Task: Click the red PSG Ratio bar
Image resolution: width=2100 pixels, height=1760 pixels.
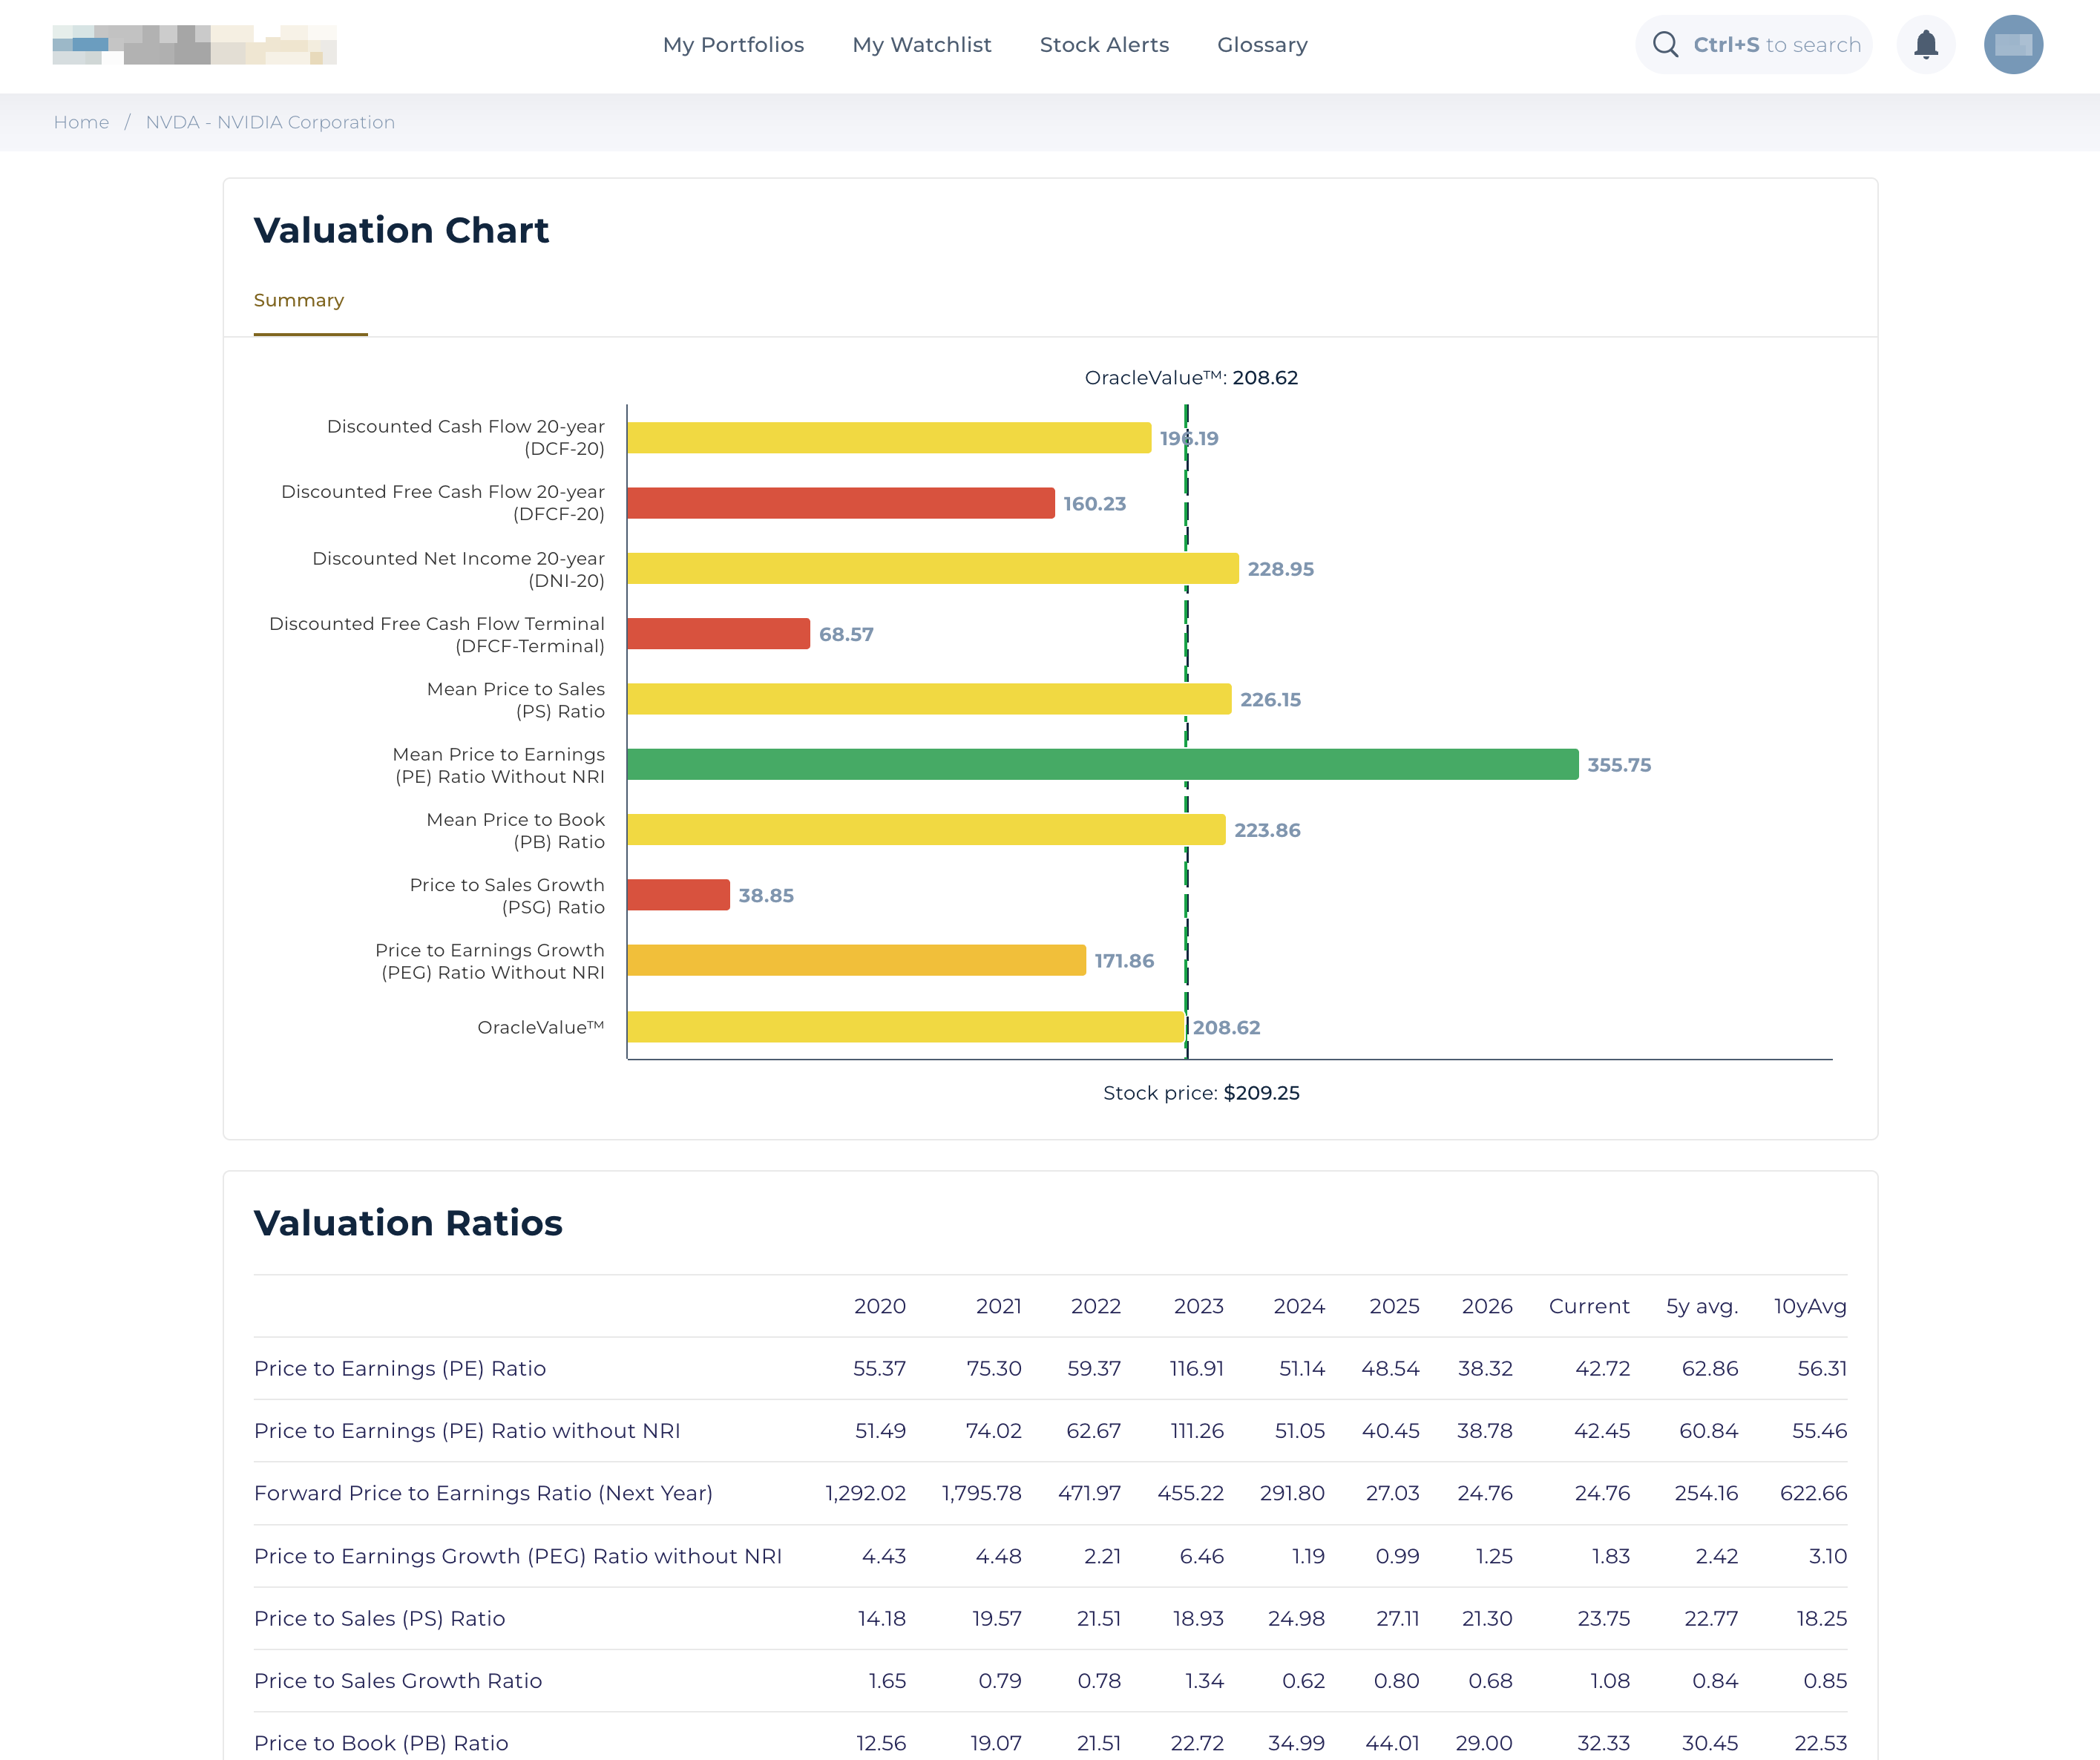Action: tap(678, 895)
